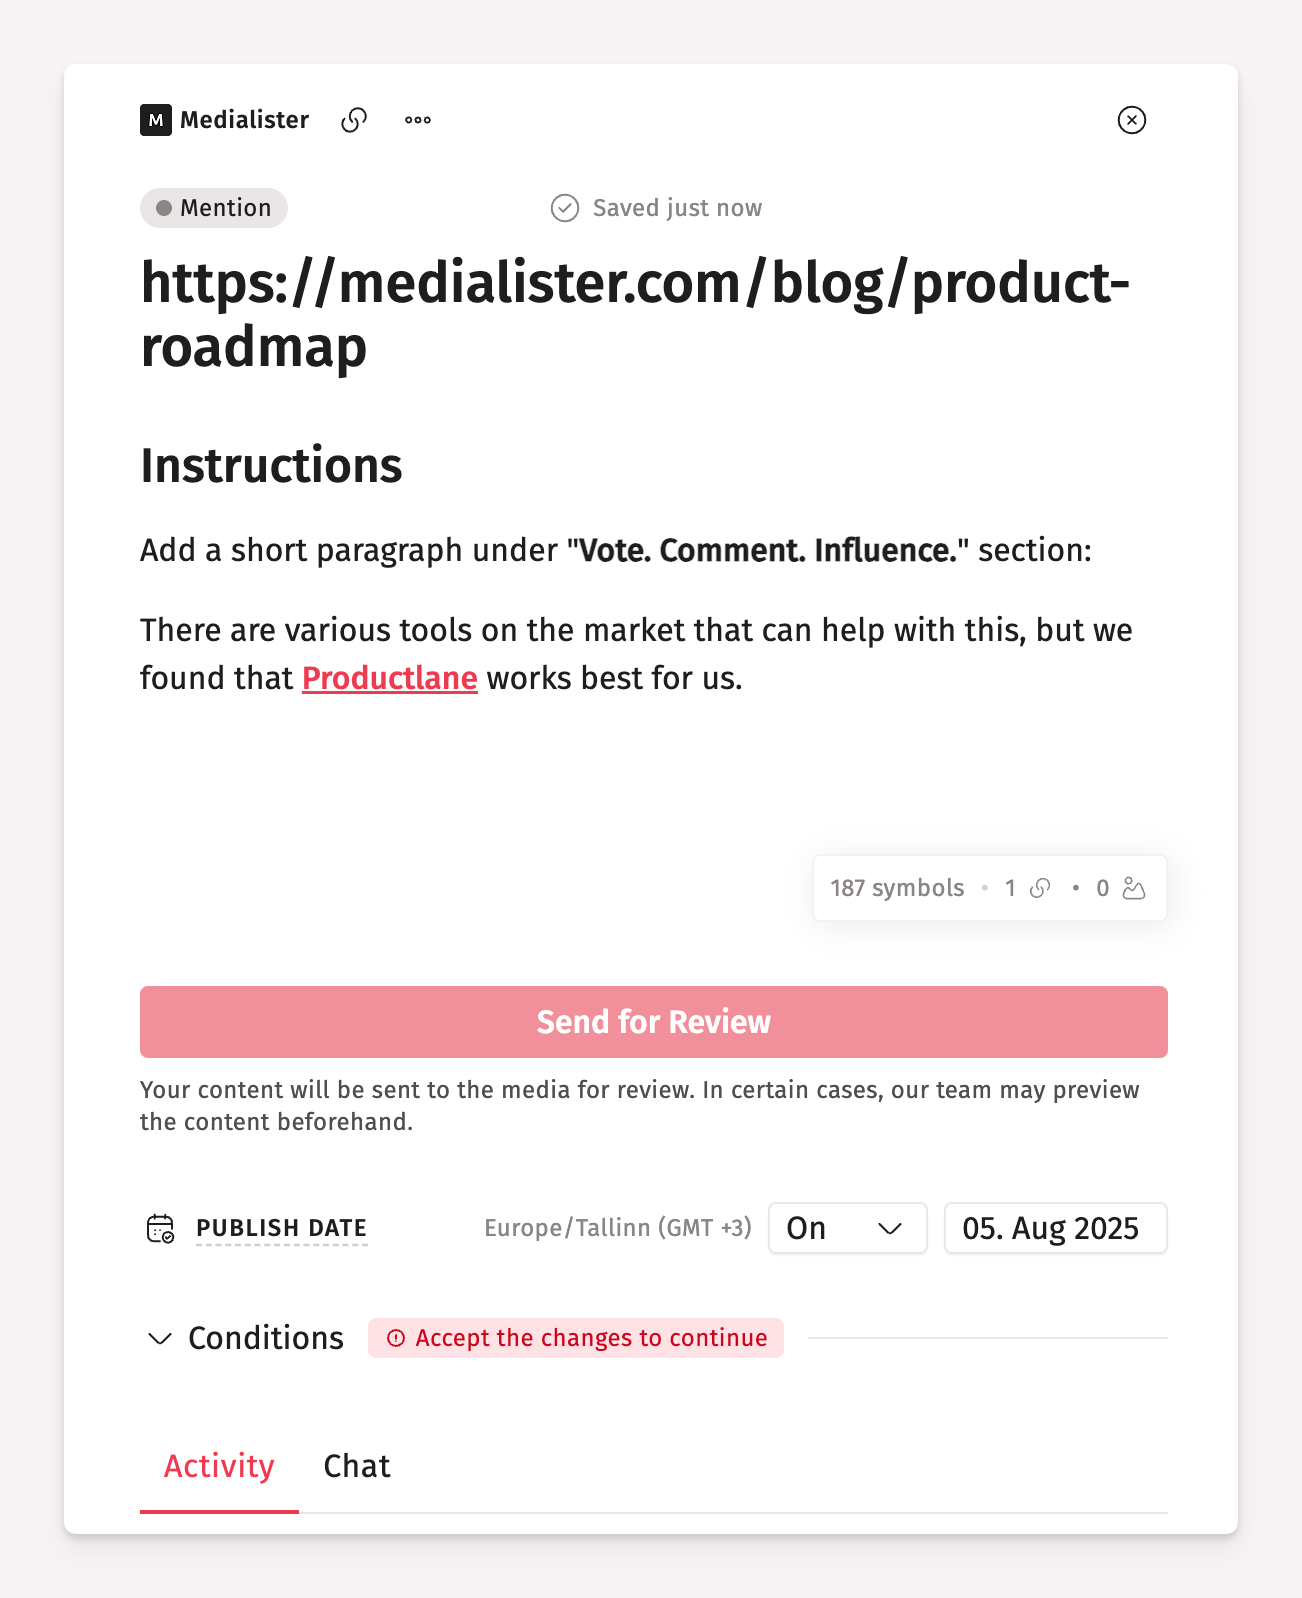
Task: Collapse the Conditions section chevron
Action: click(x=160, y=1338)
